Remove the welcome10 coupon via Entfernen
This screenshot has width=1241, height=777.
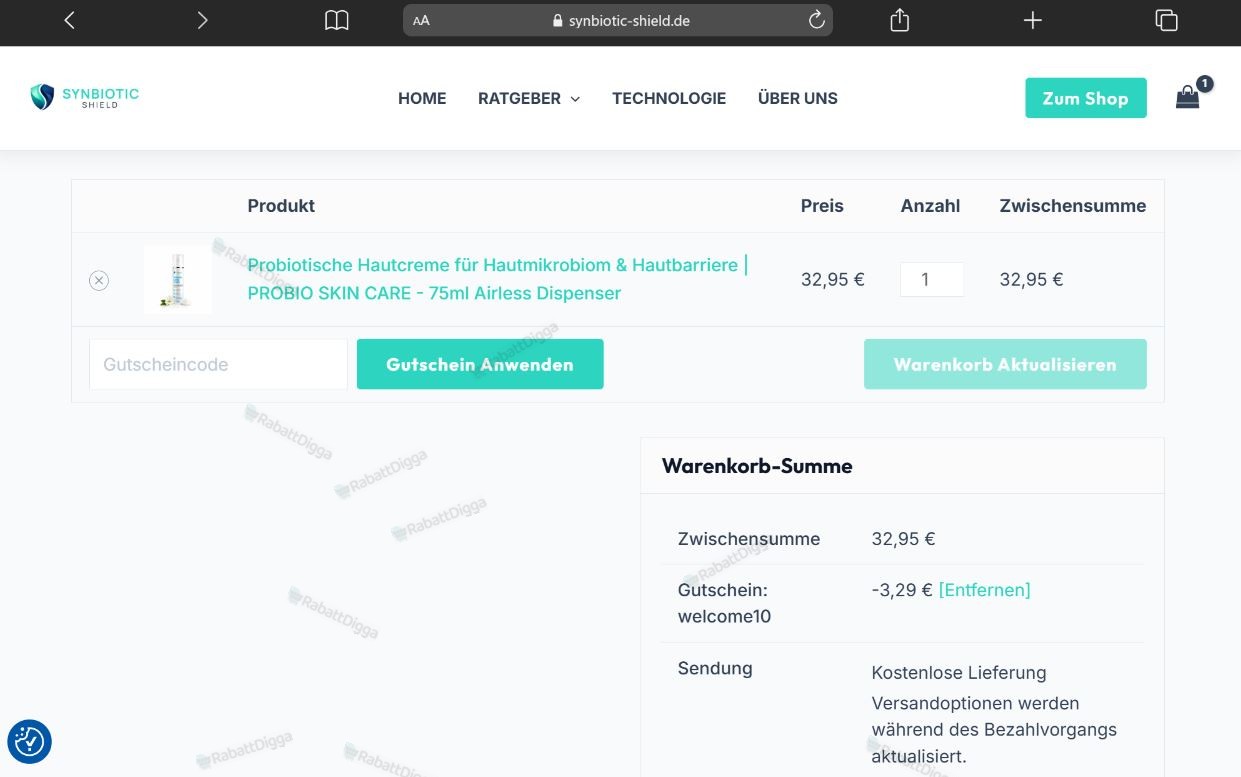pos(984,590)
